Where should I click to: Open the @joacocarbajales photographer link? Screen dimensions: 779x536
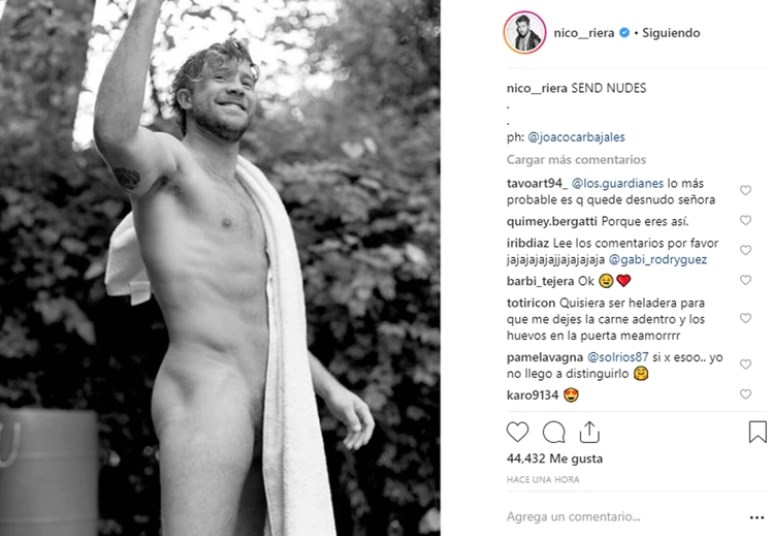tap(576, 138)
